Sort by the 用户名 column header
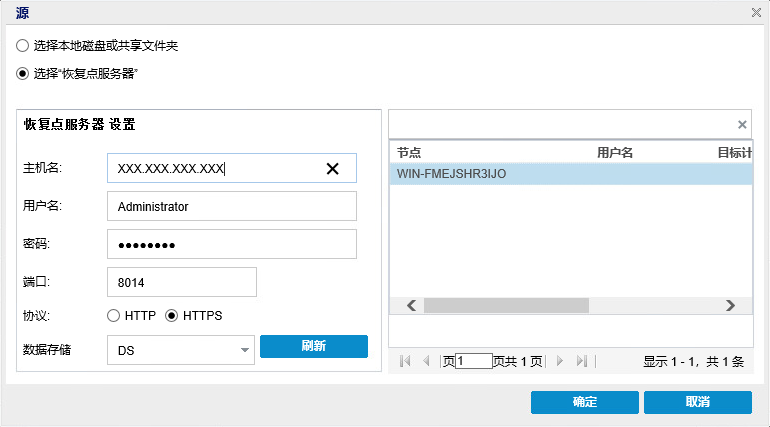Screen dimensions: 770x427 tap(615, 153)
